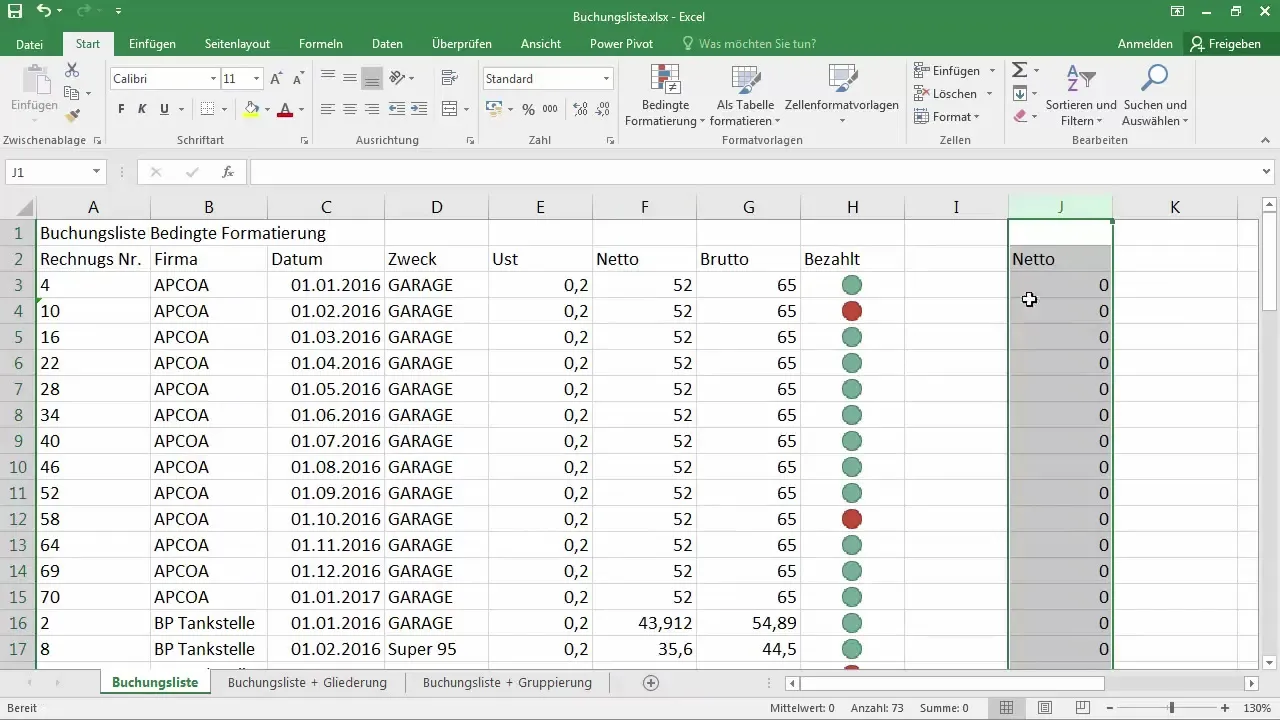Open the 'Buchungsliste + Gruppierung' sheet tab
The width and height of the screenshot is (1280, 720).
click(507, 683)
